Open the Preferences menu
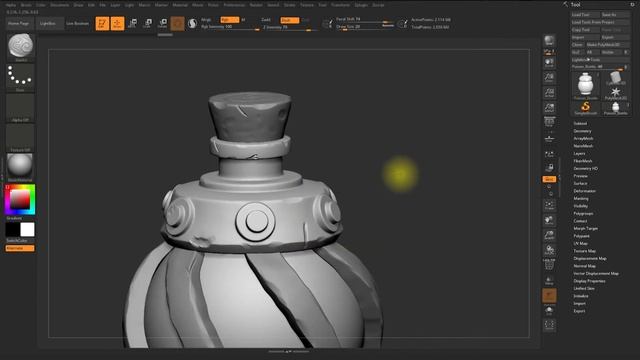This screenshot has height=360, width=640. pos(234,5)
